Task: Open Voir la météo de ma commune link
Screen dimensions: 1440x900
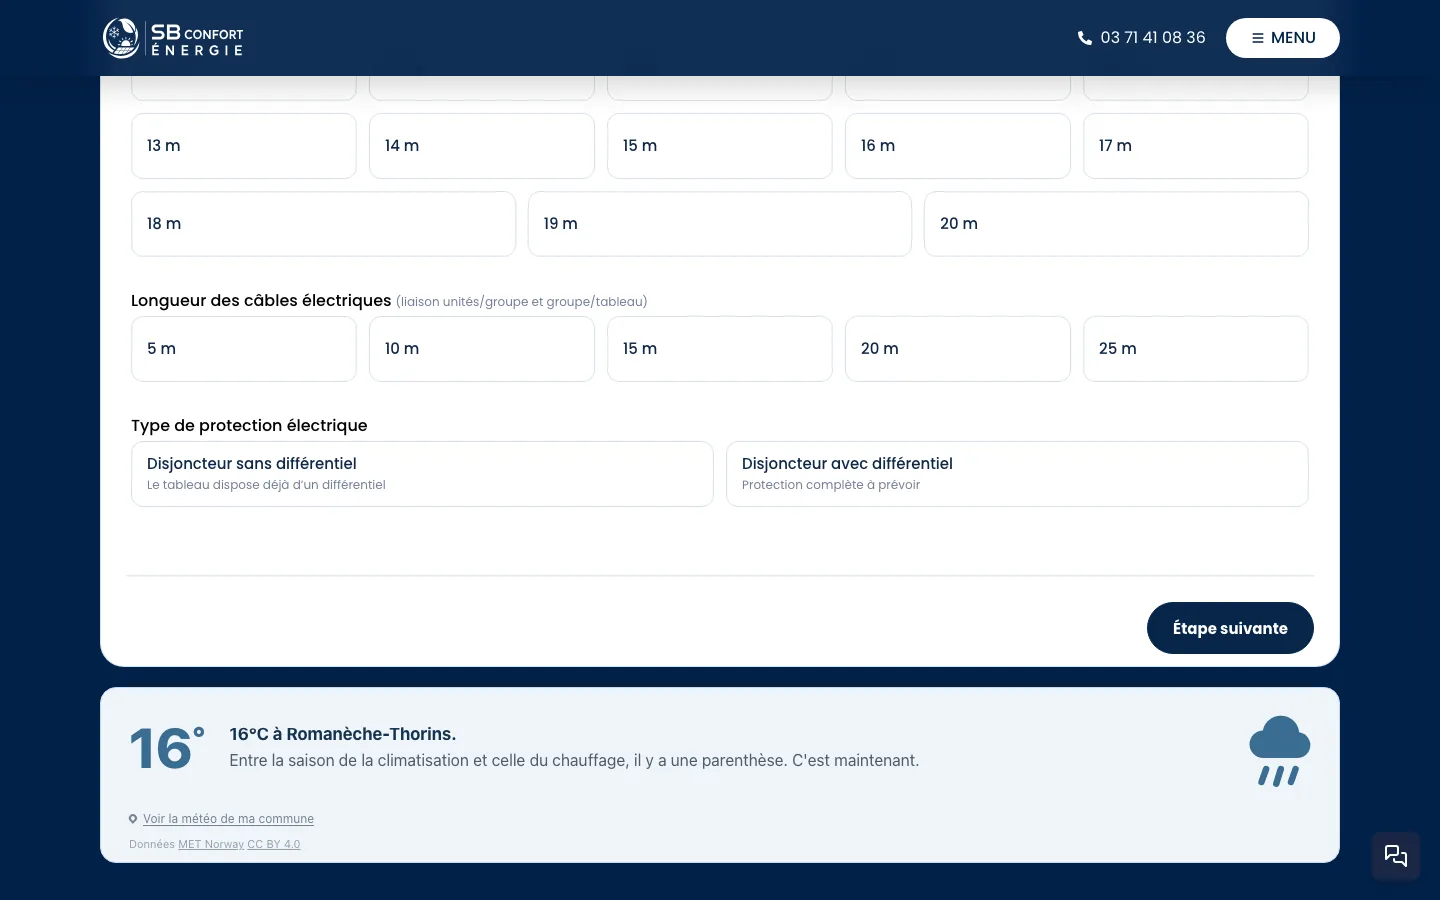Action: pyautogui.click(x=228, y=819)
